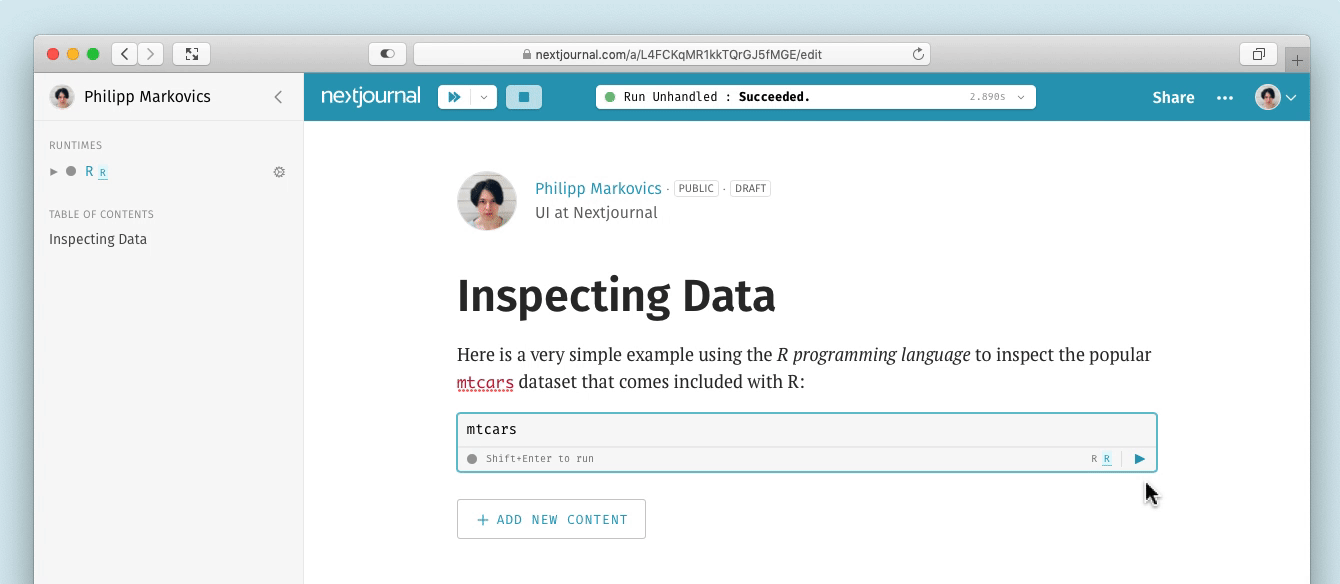Click the PUBLIC badge

(x=696, y=188)
